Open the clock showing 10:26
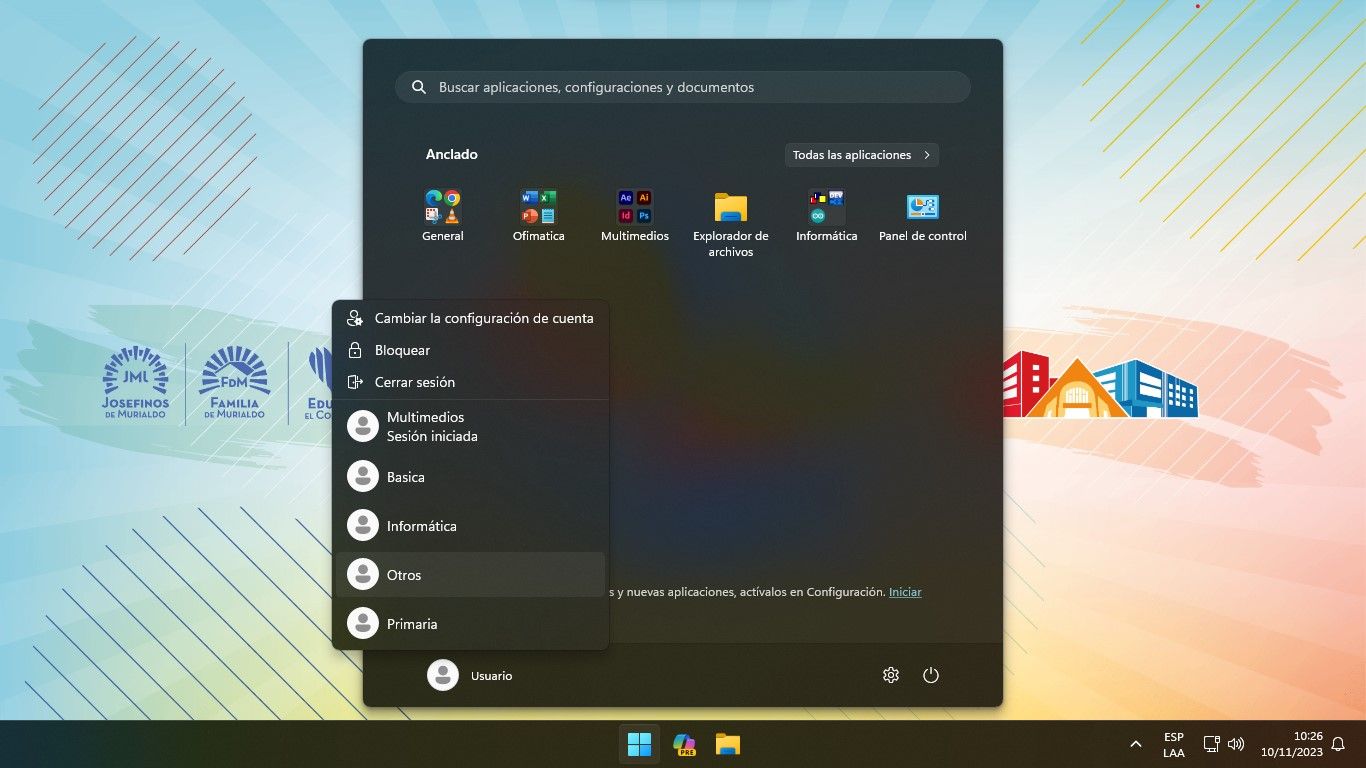 [1292, 744]
